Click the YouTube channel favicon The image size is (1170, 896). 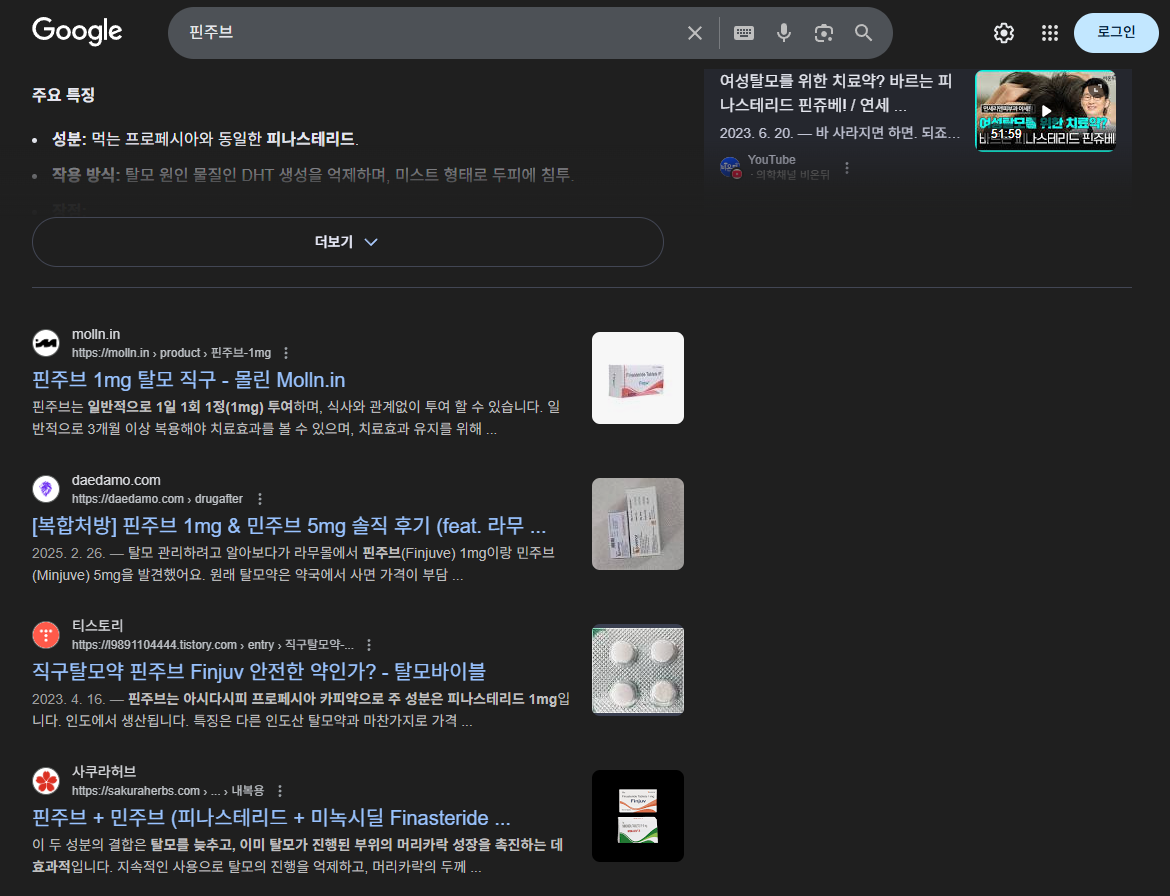(x=730, y=167)
